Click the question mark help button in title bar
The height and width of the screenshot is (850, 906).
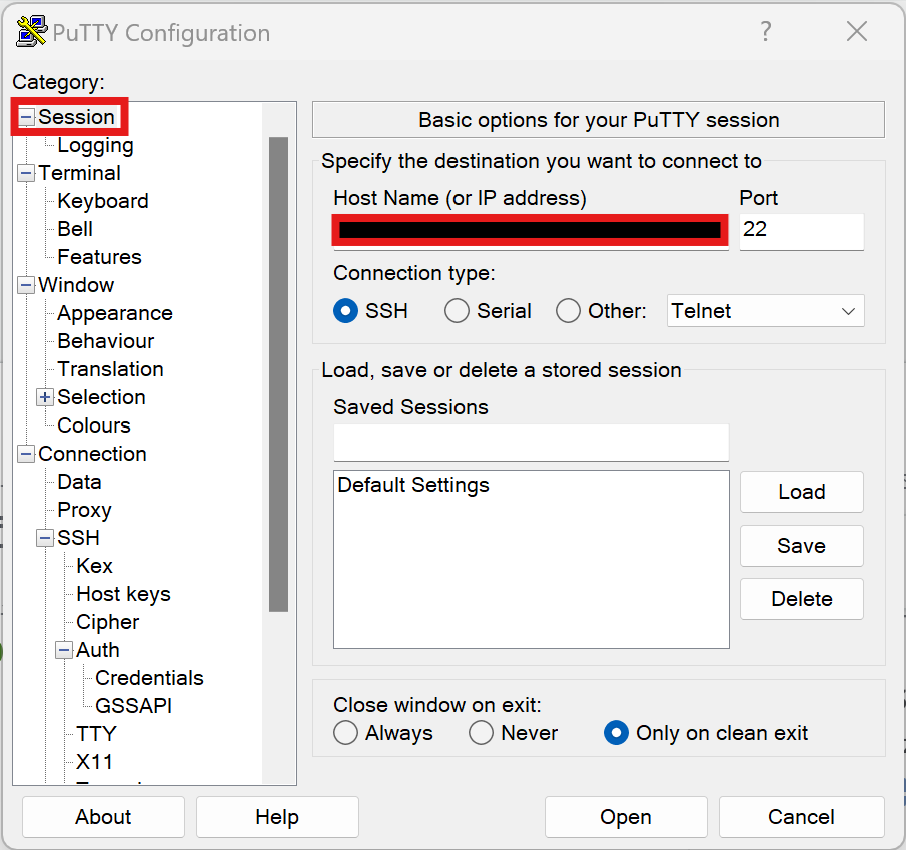point(766,31)
